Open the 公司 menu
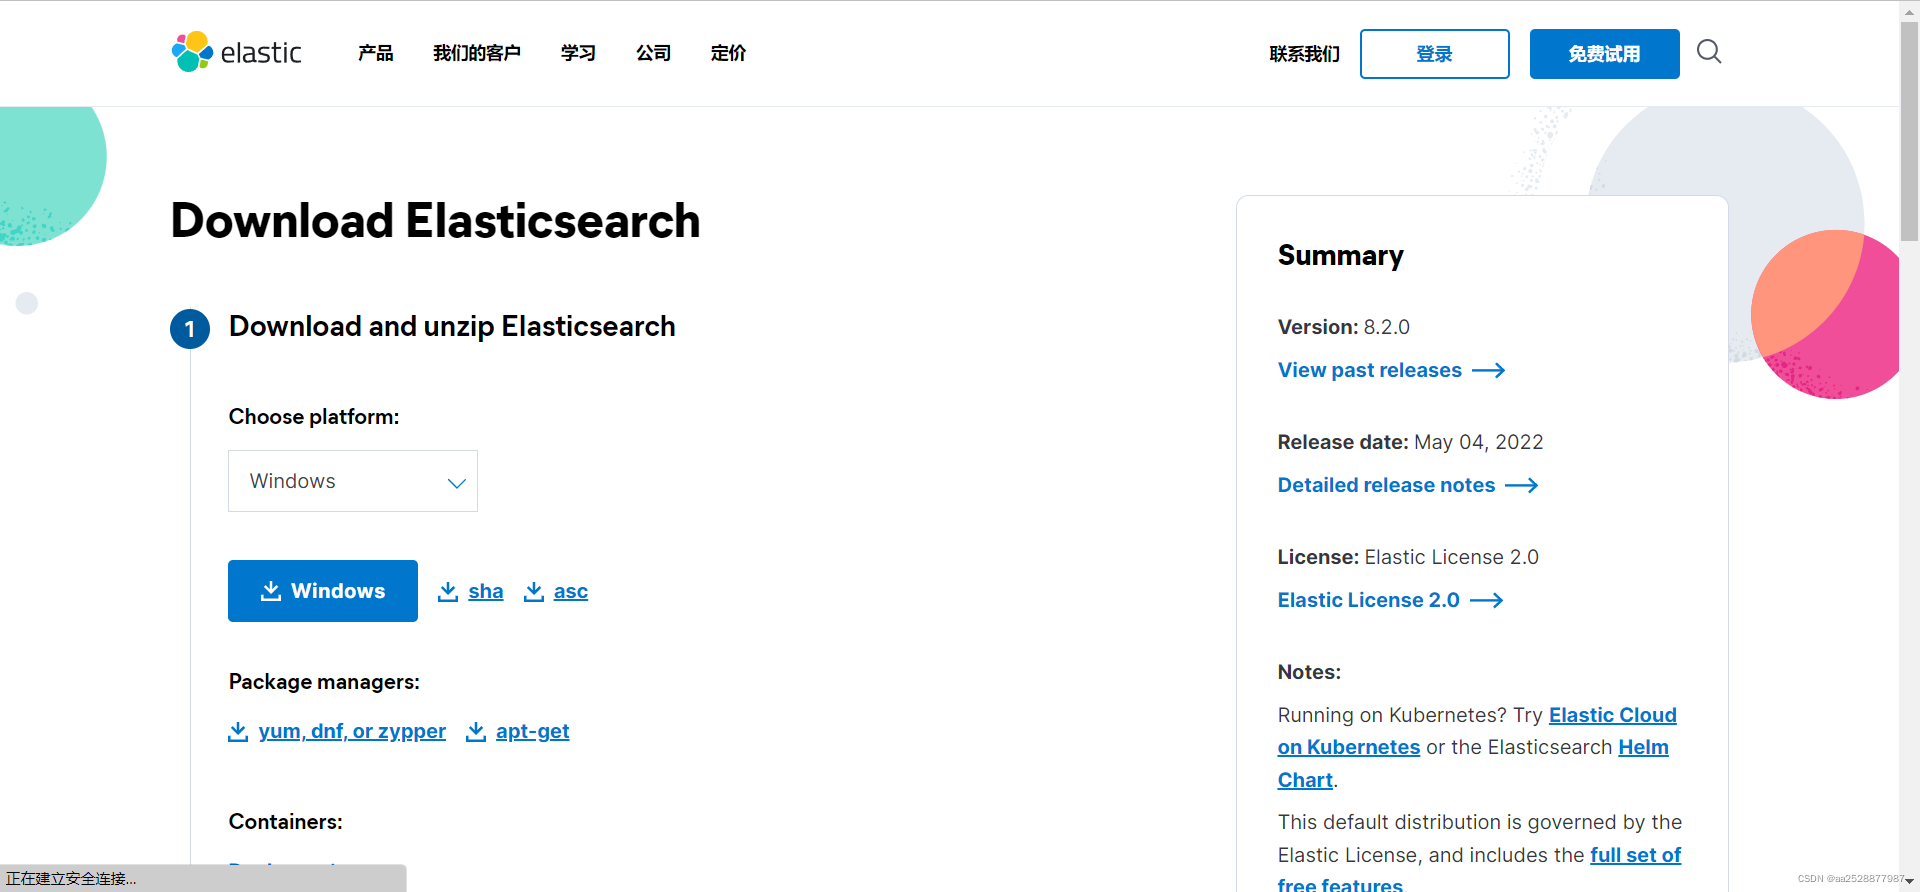The height and width of the screenshot is (892, 1920). 654,53
